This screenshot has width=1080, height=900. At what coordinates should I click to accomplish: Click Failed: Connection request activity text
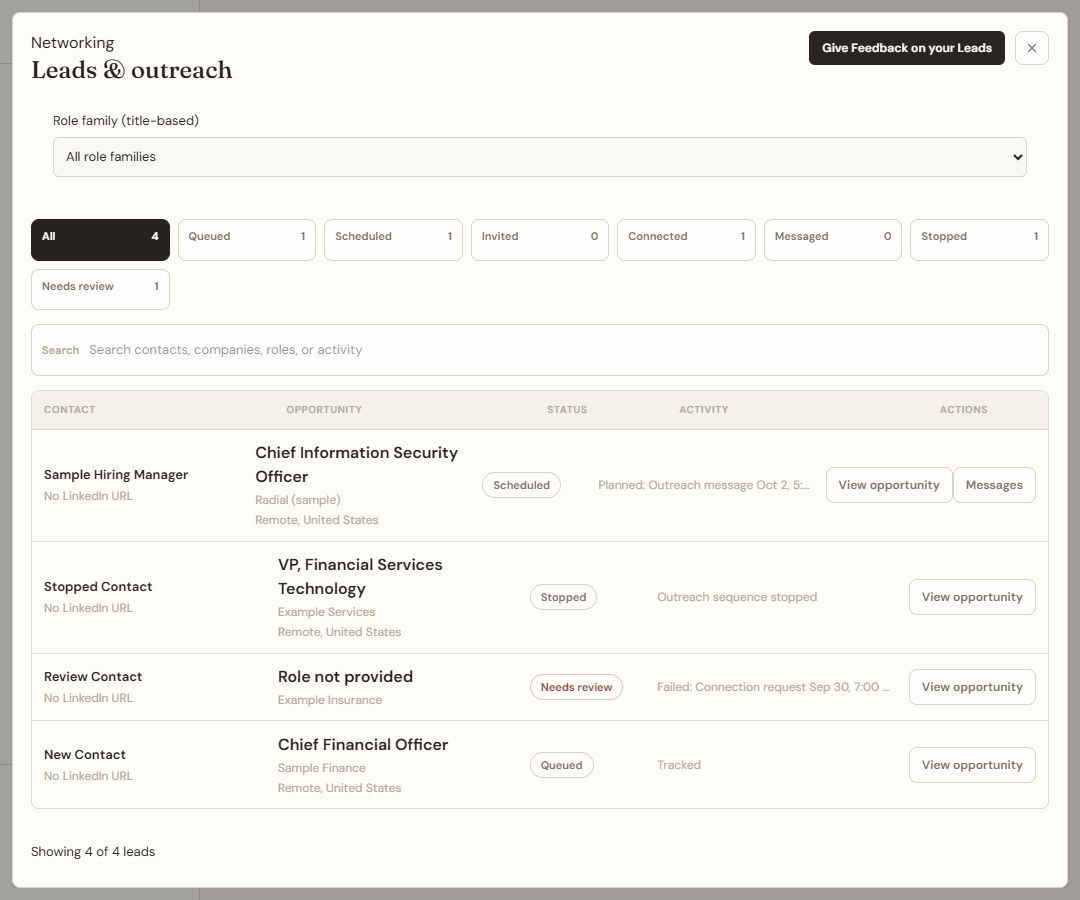(773, 687)
